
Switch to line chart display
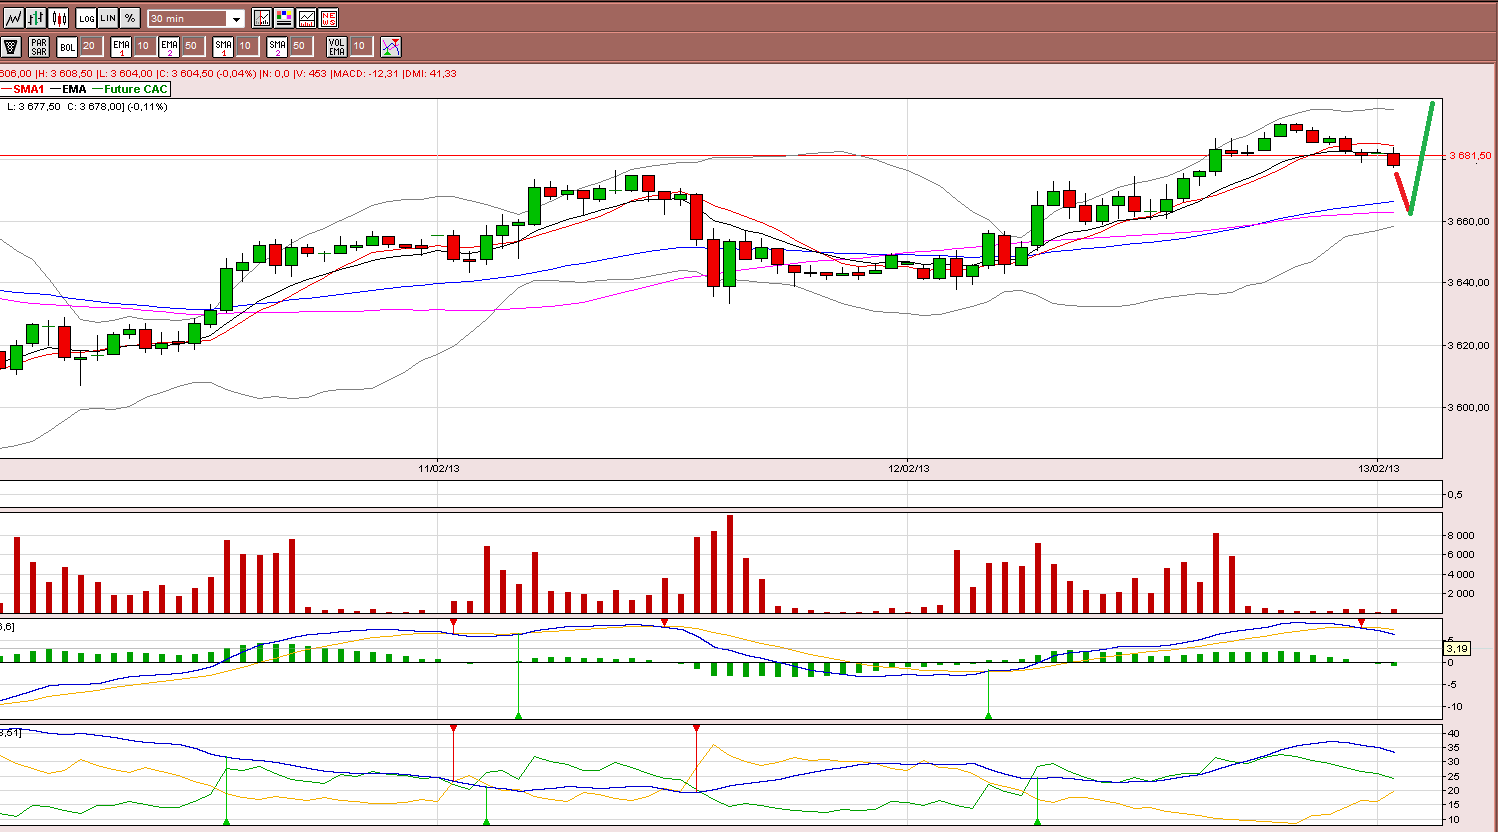coord(13,18)
